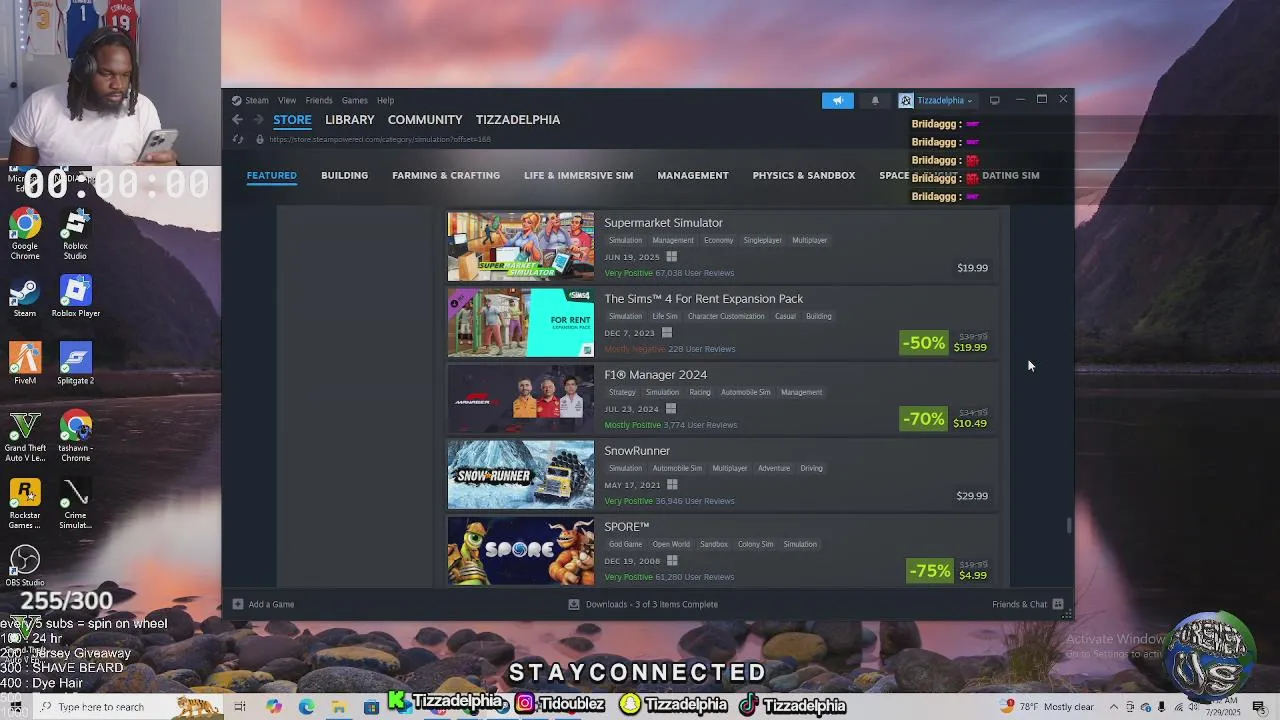Click SnowRunner's Driving tag
This screenshot has width=1280, height=720.
click(811, 468)
